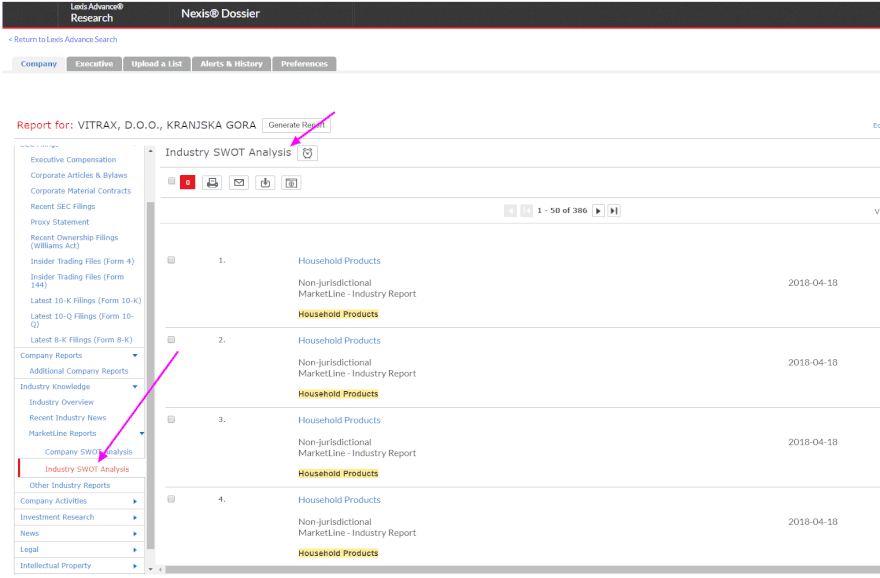Viewport: 880px width, 578px height.
Task: Email the selected documents via envelope icon
Action: point(238,183)
